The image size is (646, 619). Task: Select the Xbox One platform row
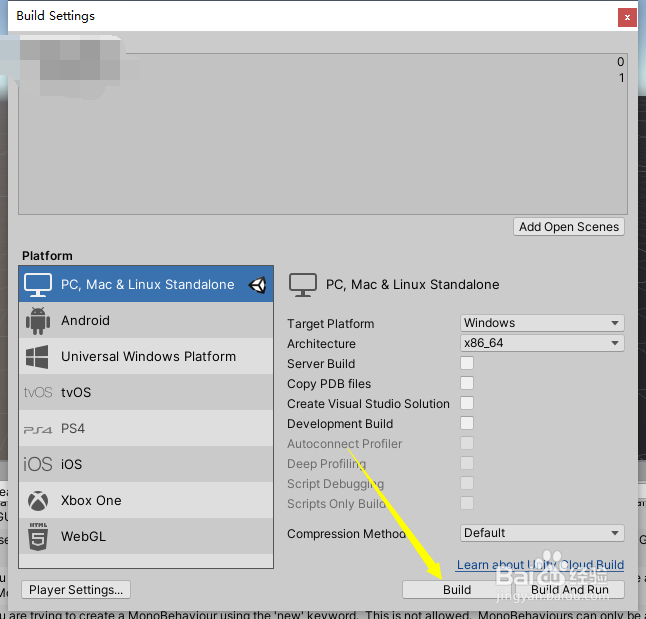tap(146, 500)
